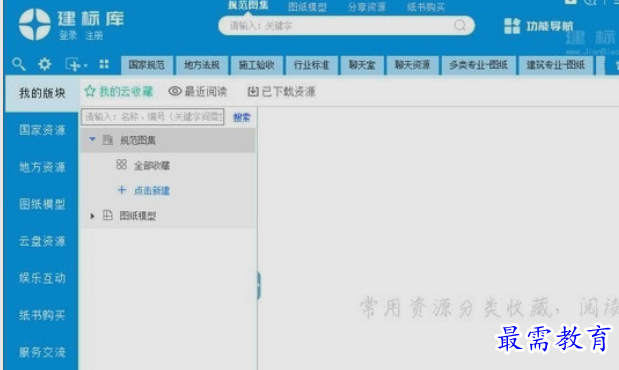Collapse the left panel via splitter handle

259,285
